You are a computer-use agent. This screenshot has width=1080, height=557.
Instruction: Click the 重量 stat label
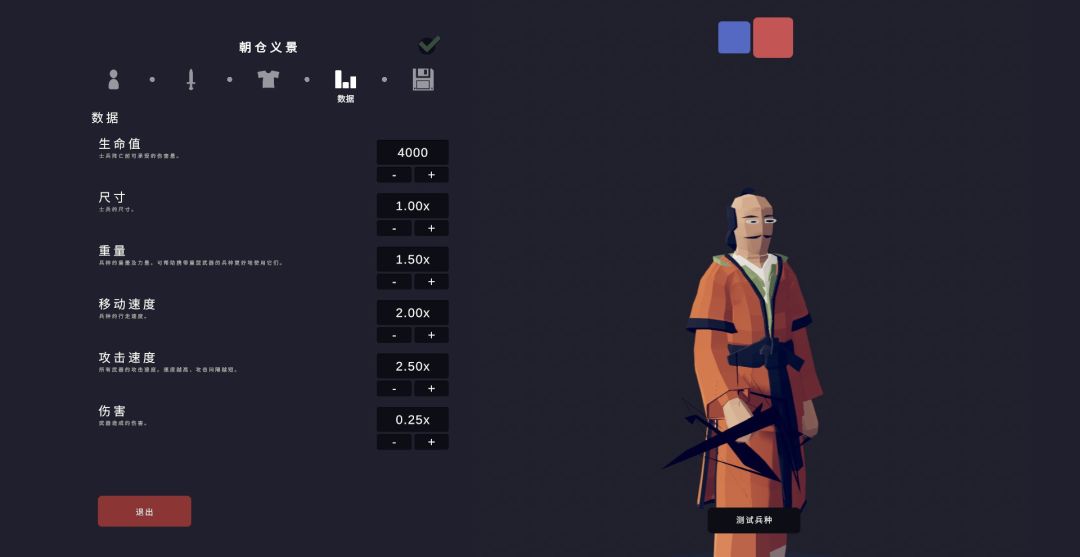click(x=112, y=251)
